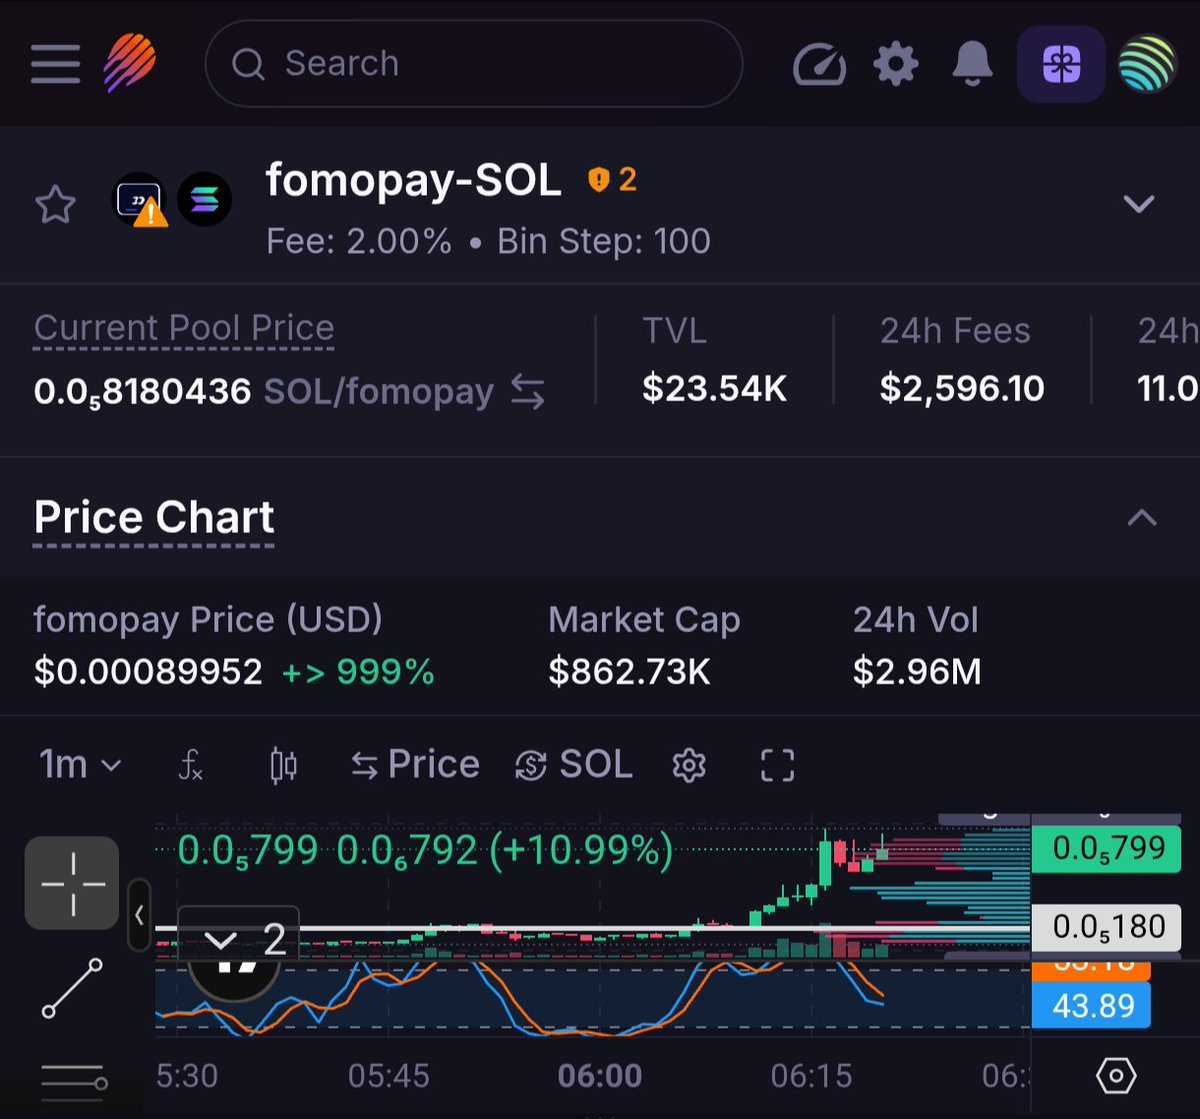The width and height of the screenshot is (1200, 1119).
Task: Open the notifications bell
Action: [972, 64]
